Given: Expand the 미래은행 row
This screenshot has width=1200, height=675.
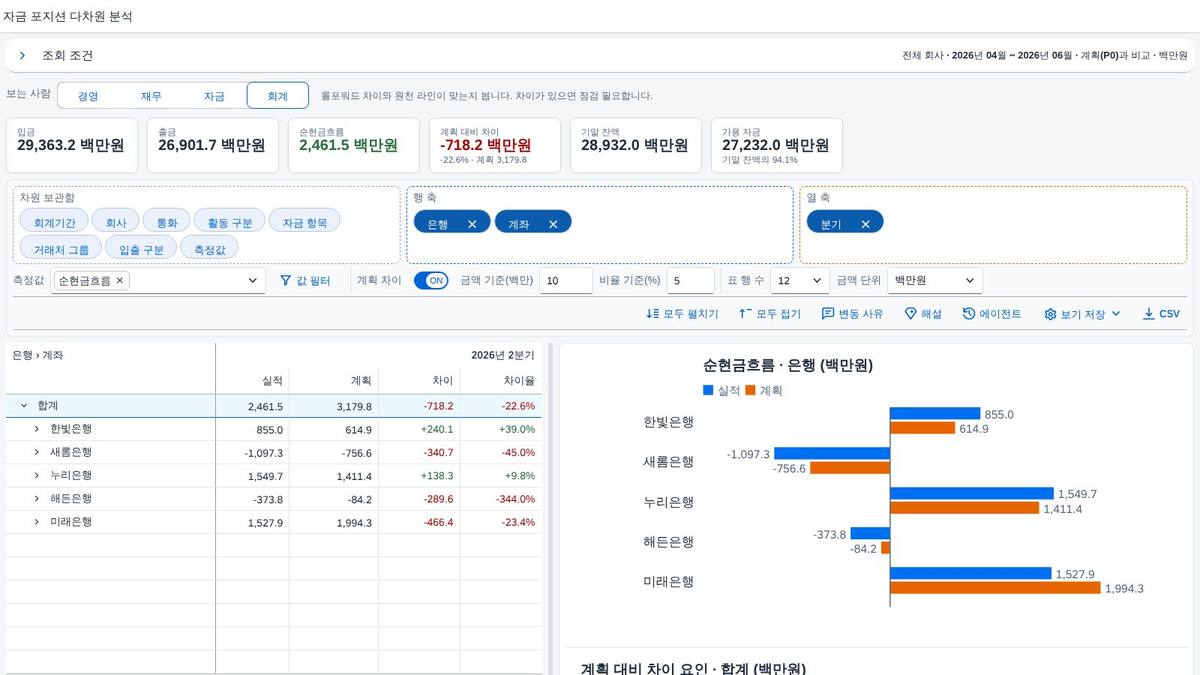Looking at the screenshot, I should pyautogui.click(x=37, y=522).
